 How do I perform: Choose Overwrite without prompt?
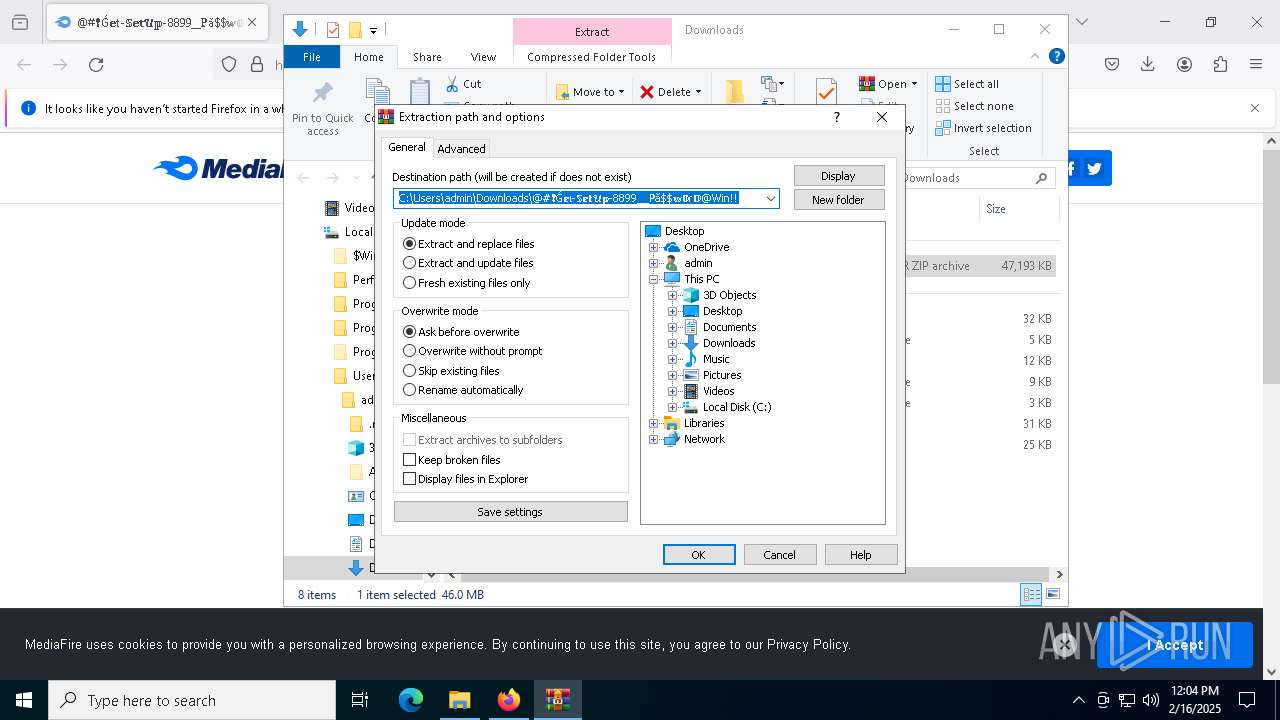(x=409, y=351)
